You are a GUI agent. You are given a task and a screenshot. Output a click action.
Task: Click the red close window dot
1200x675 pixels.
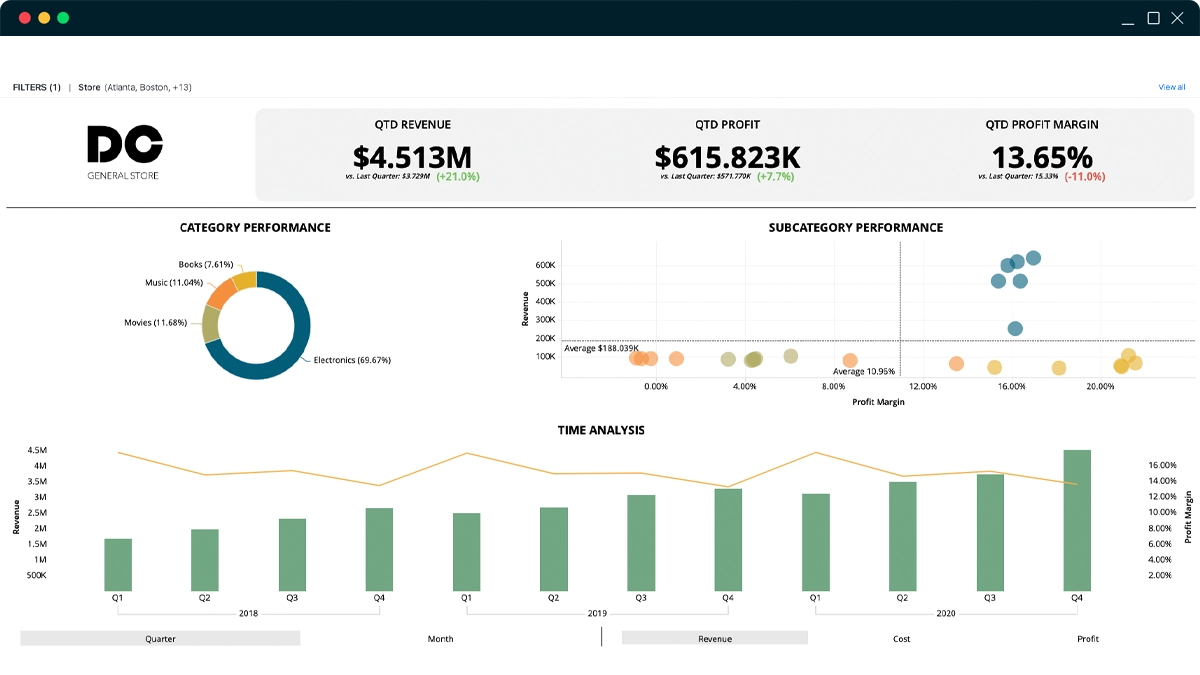pos(25,18)
